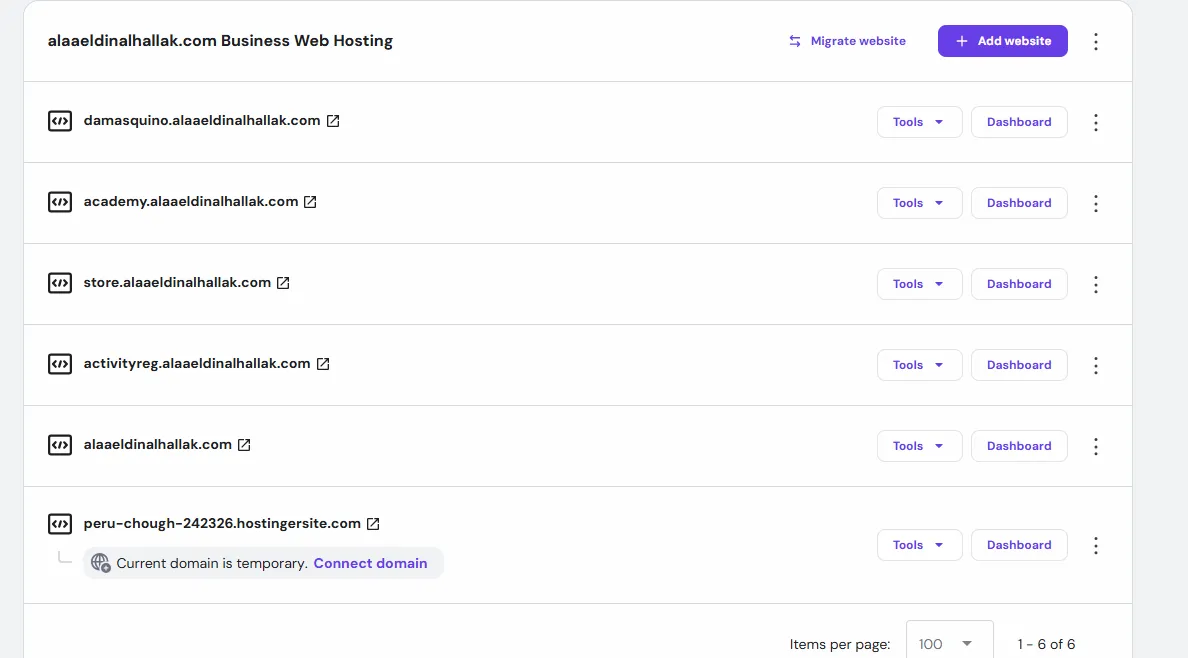Click code icon beside alaaeldinalhallak.com website
Viewport: 1188px width, 658px height.
coord(60,445)
